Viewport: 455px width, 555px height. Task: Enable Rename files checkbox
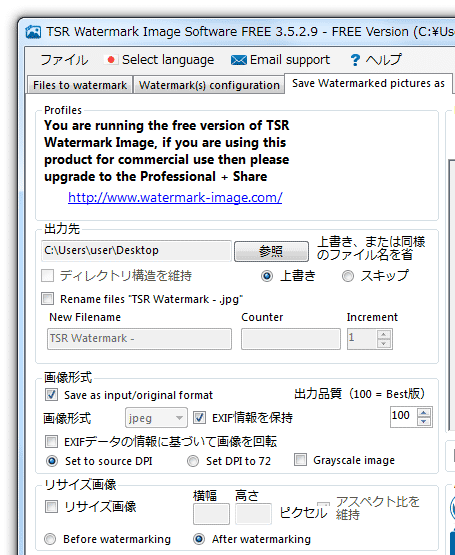point(48,299)
